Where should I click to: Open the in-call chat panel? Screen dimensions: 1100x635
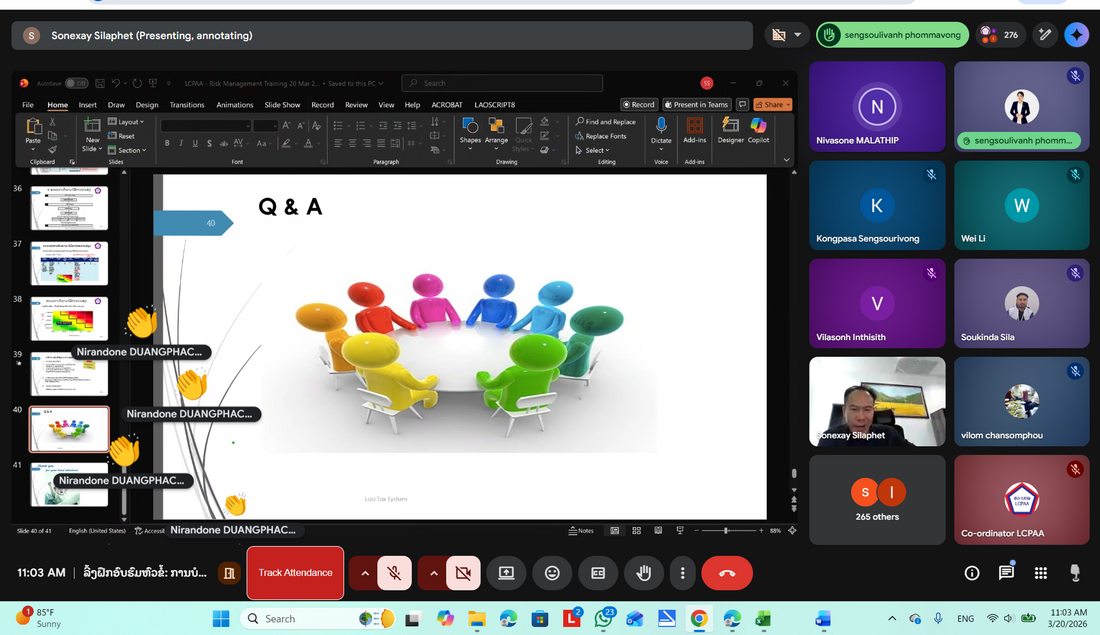1006,573
